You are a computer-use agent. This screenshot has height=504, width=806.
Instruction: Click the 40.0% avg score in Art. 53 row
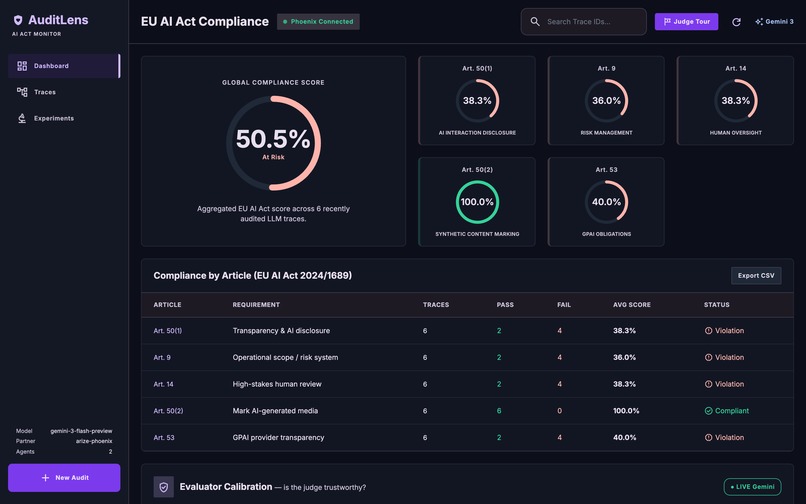624,438
